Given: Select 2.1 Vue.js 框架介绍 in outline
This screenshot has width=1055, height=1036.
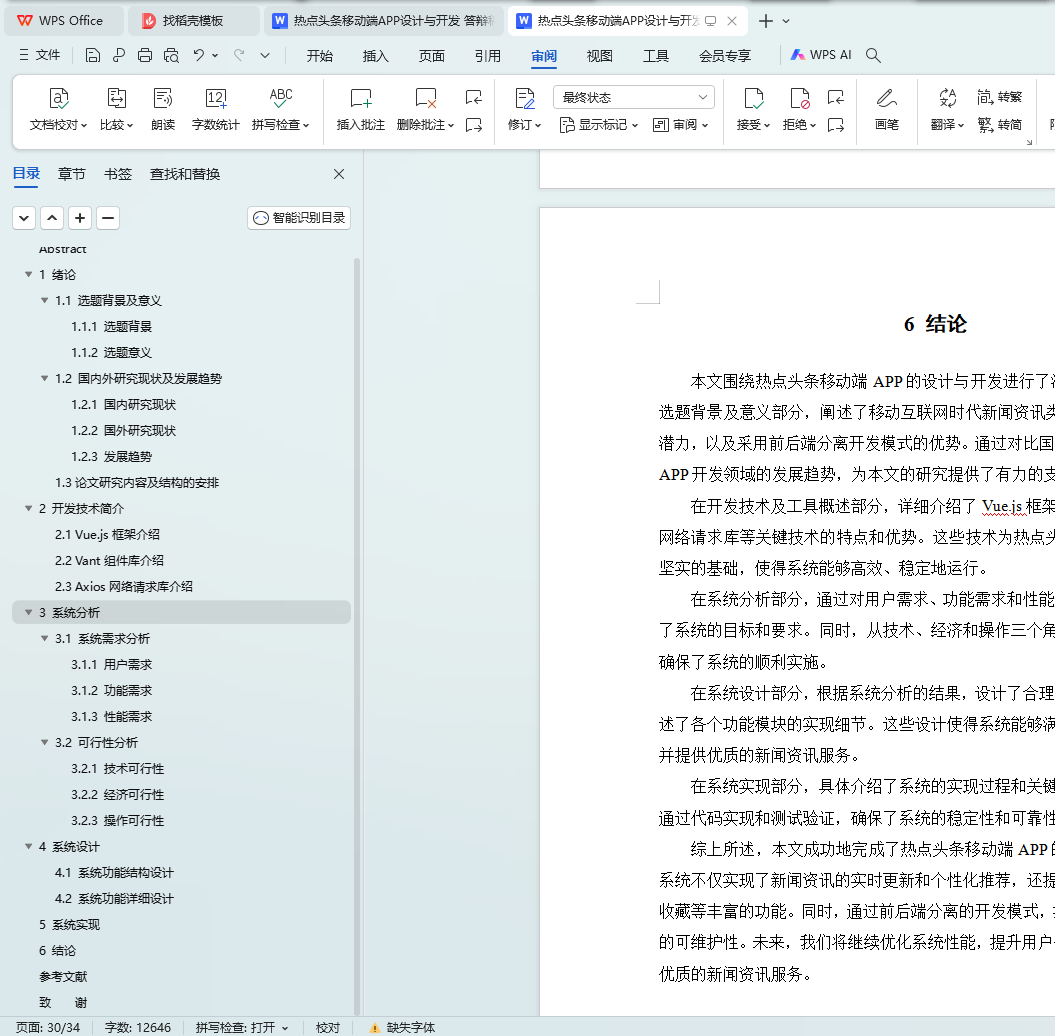Looking at the screenshot, I should pos(107,535).
